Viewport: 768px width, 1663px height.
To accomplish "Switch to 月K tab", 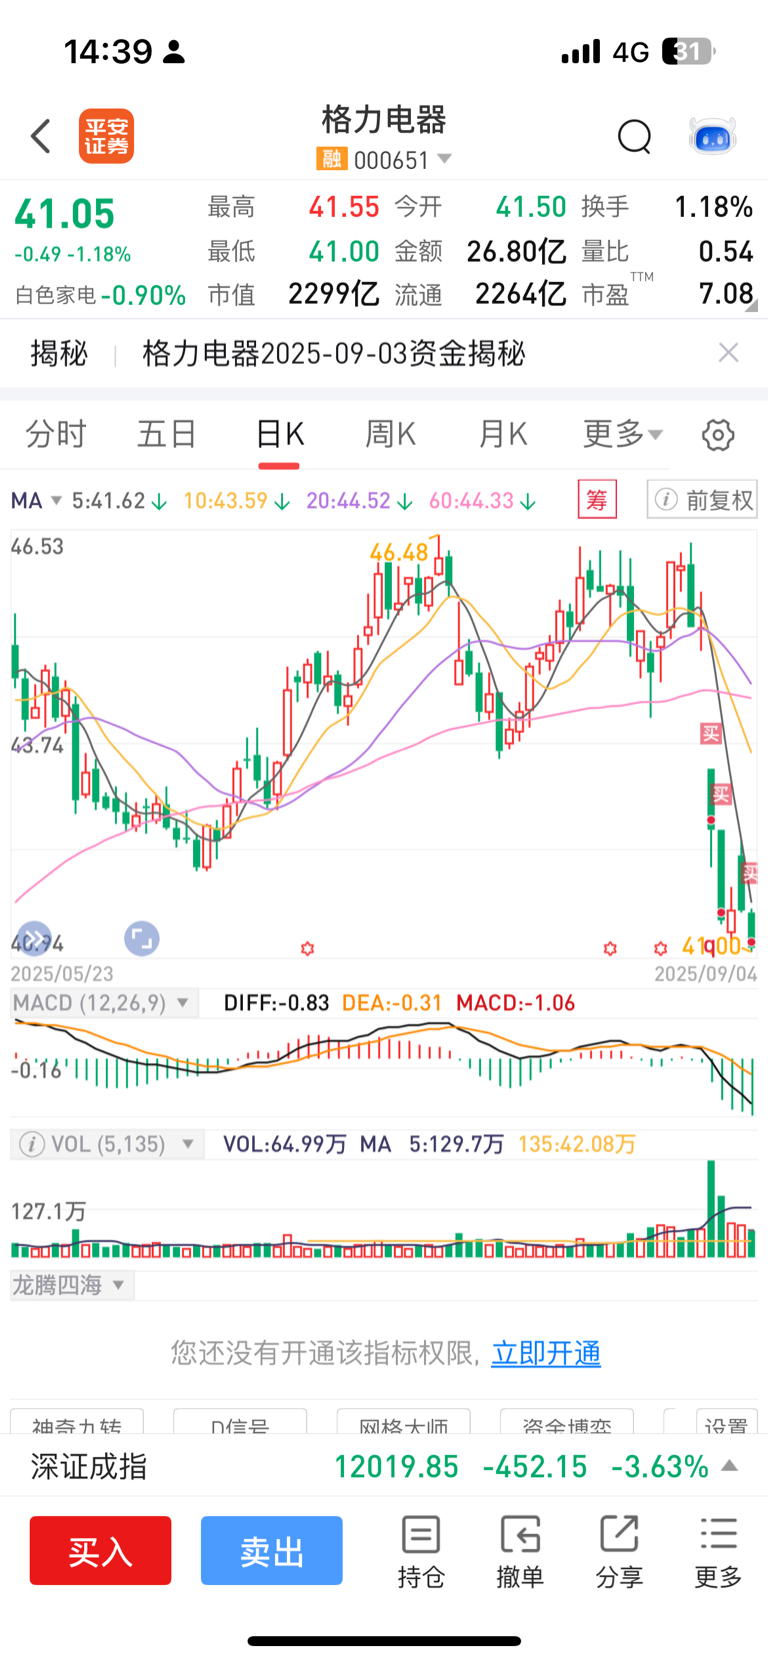I will pos(502,434).
